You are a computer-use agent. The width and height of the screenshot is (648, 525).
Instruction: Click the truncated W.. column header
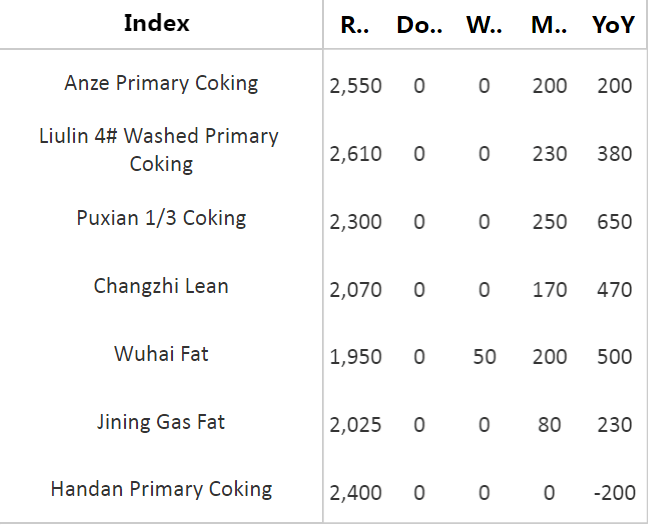[484, 25]
